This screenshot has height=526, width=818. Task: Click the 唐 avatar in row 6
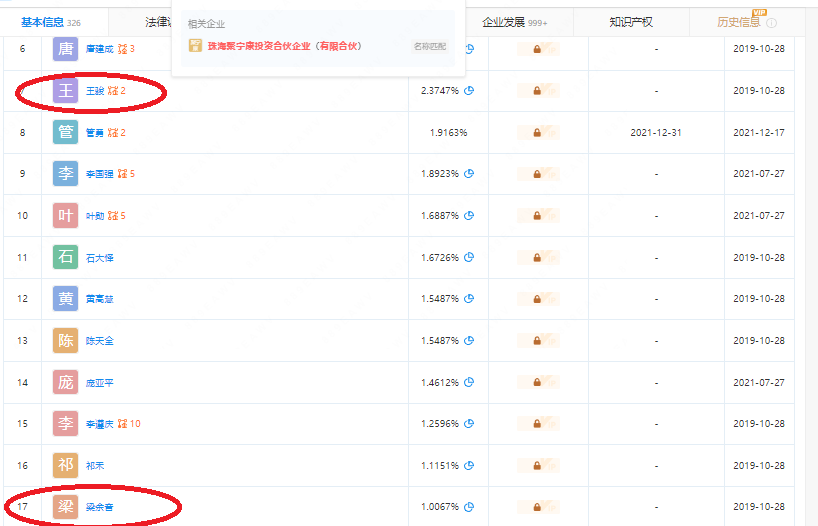pyautogui.click(x=65, y=48)
